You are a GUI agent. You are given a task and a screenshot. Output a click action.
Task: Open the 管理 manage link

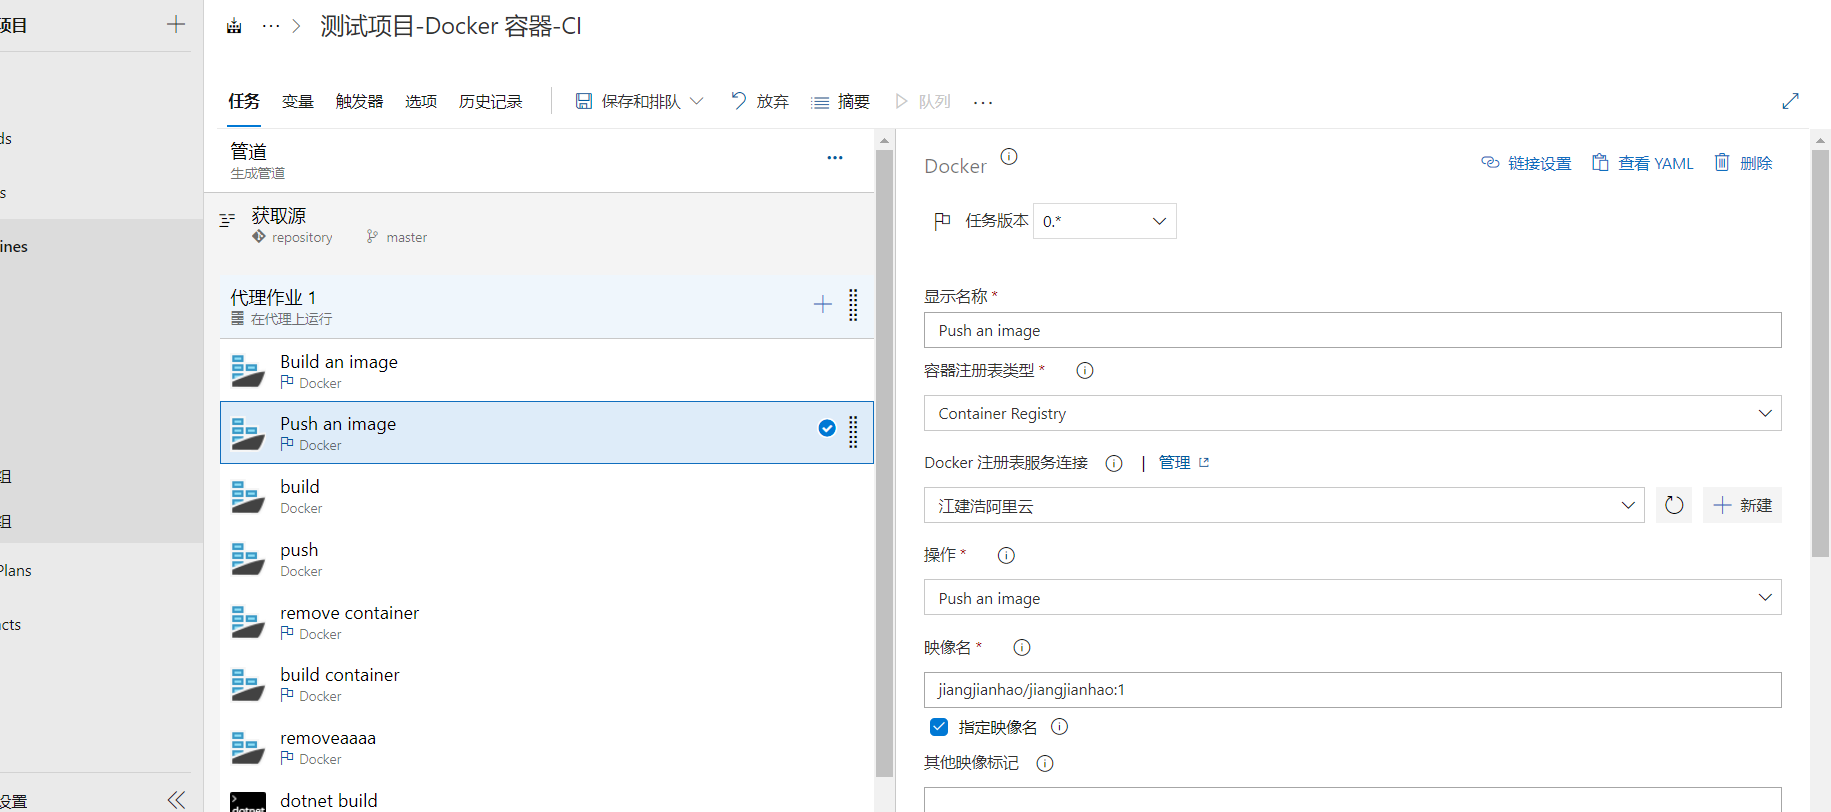coord(1184,462)
